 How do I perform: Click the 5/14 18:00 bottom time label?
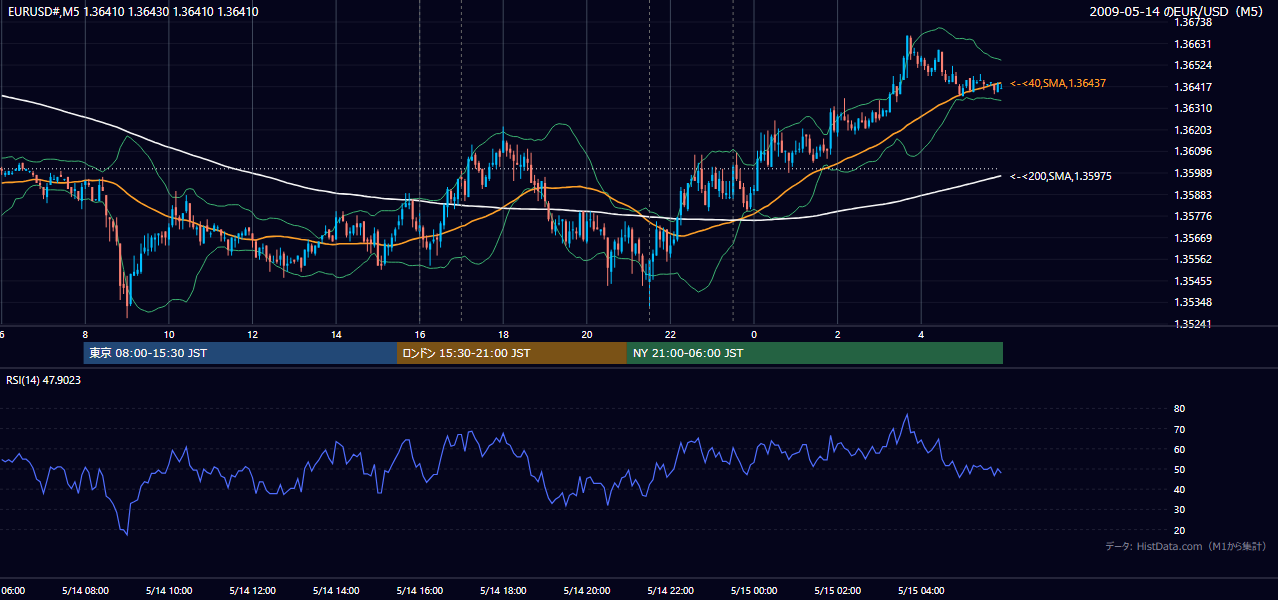pos(503,591)
